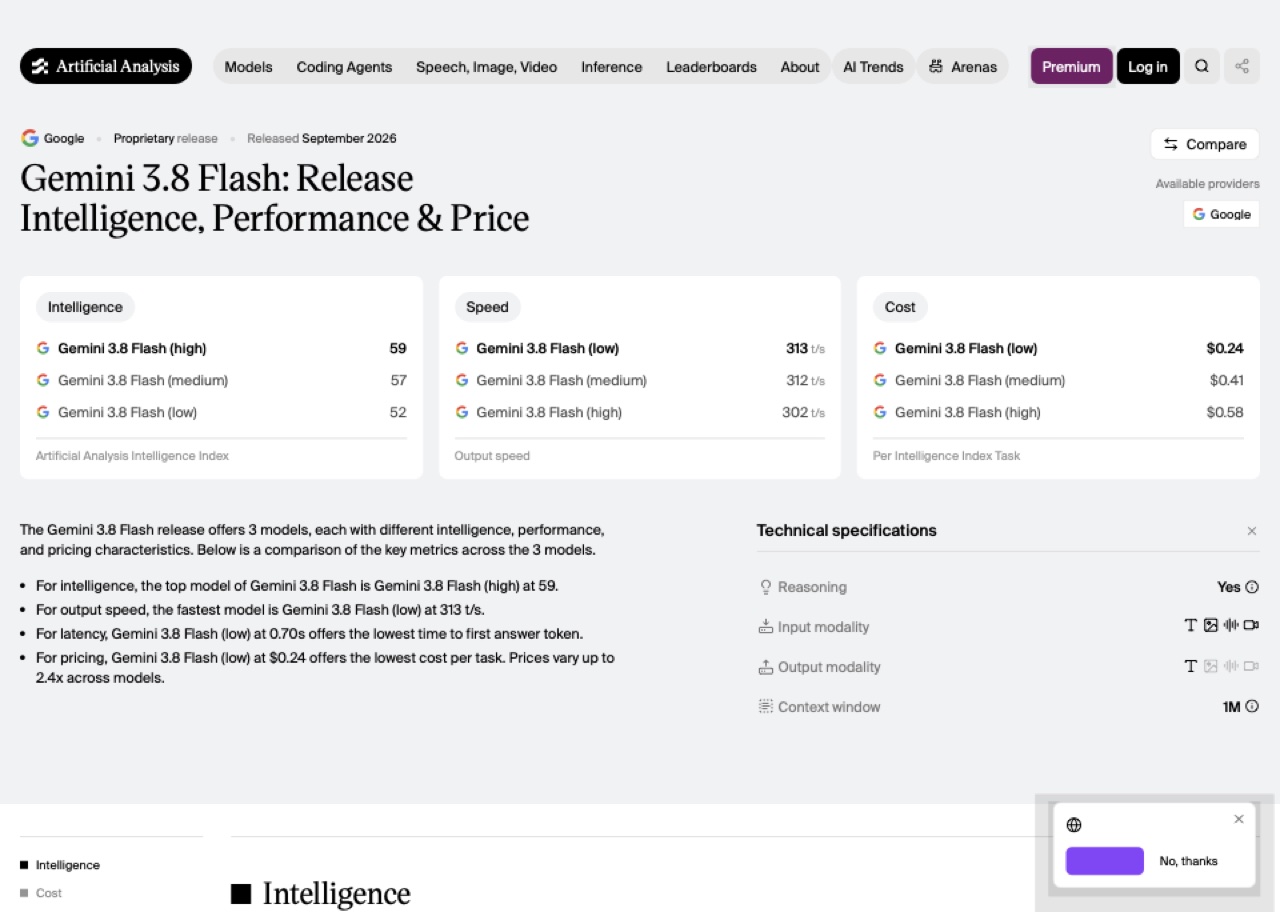
Task: Click the $0.41 cost value
Action: click(1227, 380)
